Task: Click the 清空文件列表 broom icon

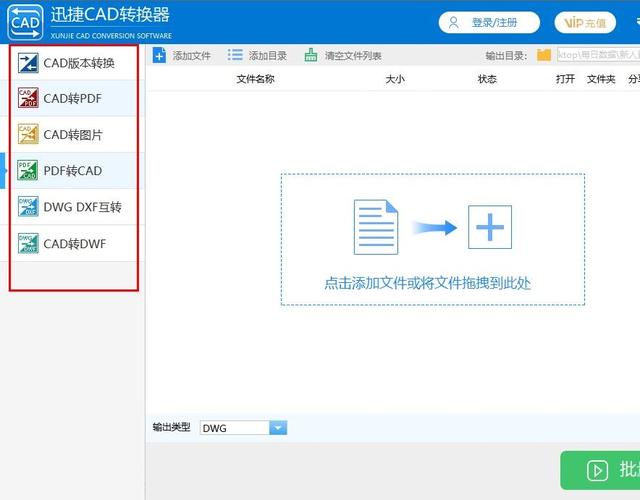Action: (311, 55)
